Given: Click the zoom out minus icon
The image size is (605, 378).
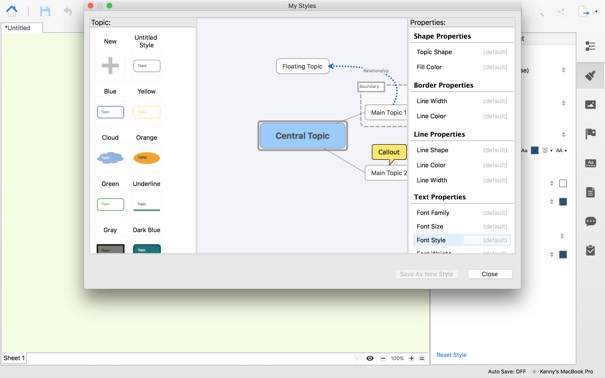Looking at the screenshot, I should (383, 358).
